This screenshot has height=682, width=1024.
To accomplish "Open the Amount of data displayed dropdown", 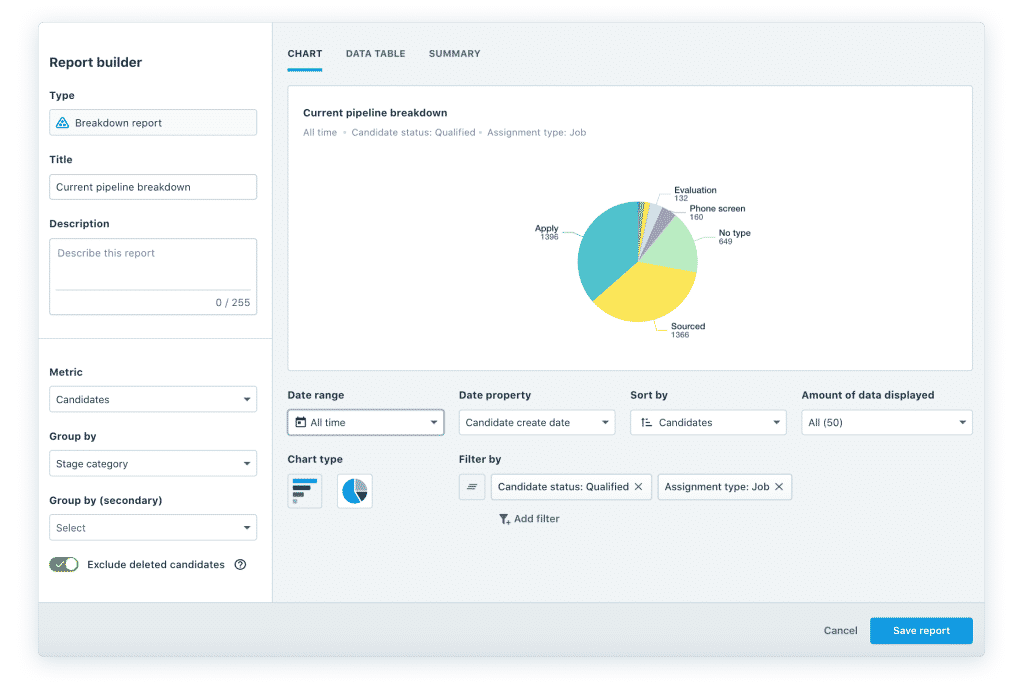I will point(886,422).
